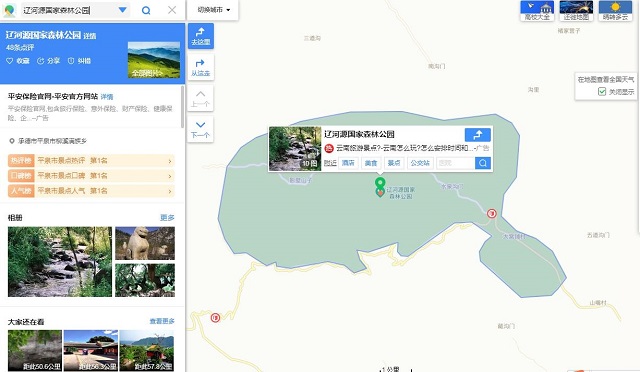640x372 pixels.
Task: Uncheck the 关闭显示 weather checkbox
Action: coord(602,91)
